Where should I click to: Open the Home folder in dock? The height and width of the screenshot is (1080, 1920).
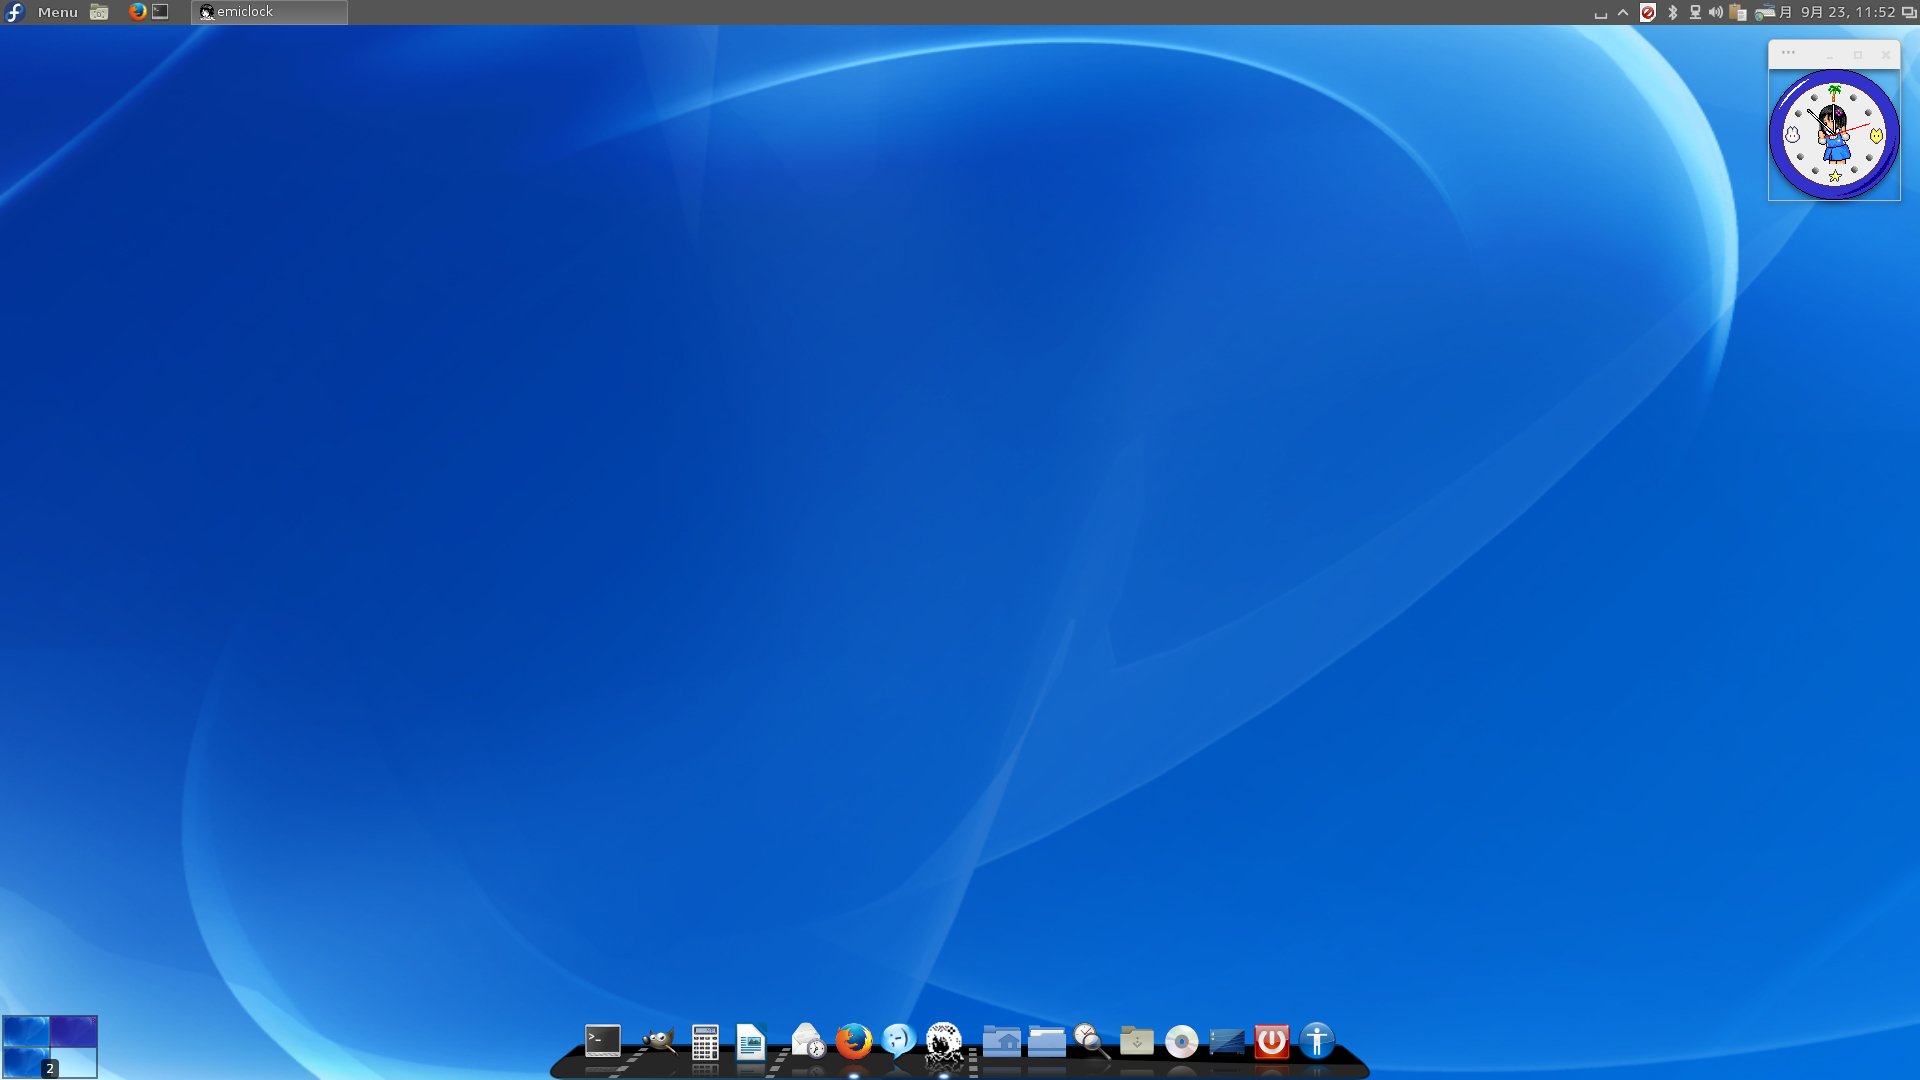[1001, 1042]
